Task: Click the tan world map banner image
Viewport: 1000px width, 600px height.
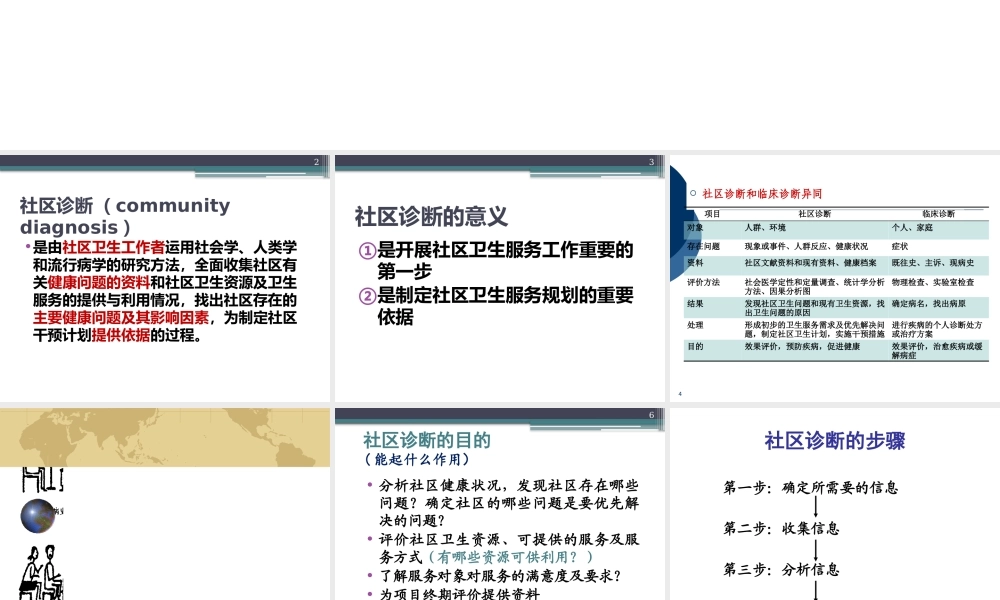Action: pyautogui.click(x=165, y=438)
